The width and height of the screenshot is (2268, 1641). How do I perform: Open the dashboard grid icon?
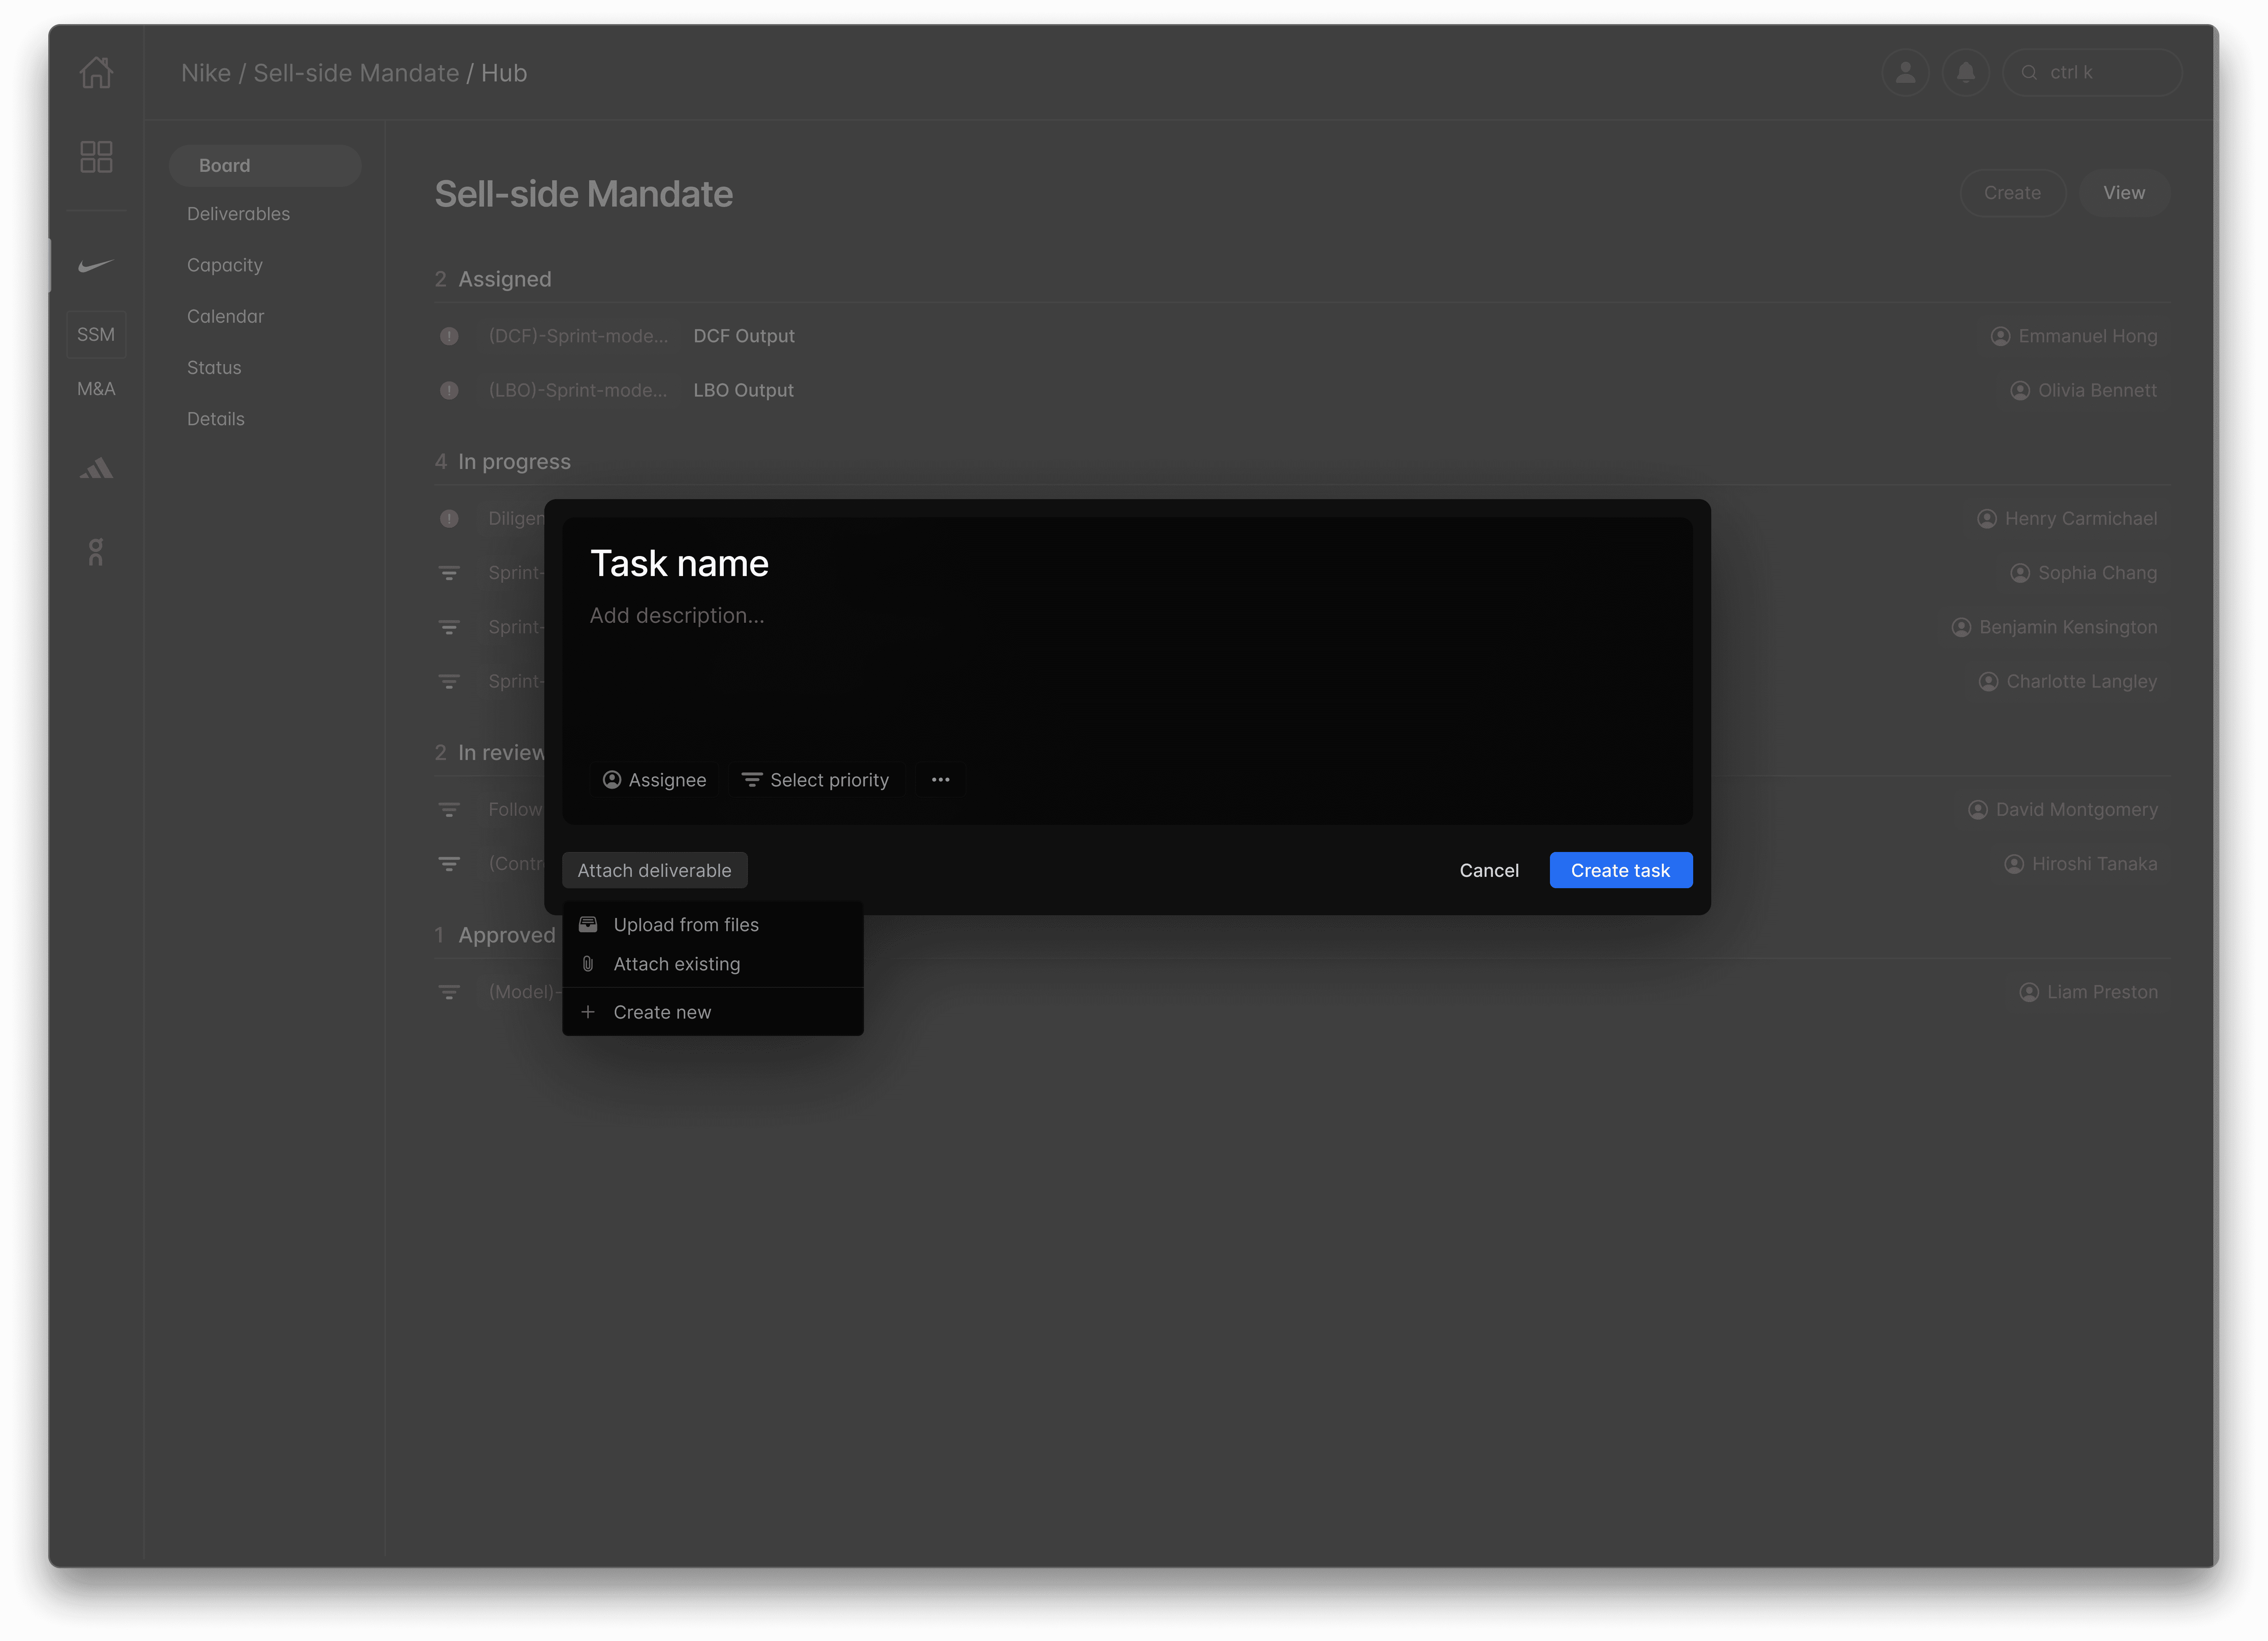pos(96,156)
